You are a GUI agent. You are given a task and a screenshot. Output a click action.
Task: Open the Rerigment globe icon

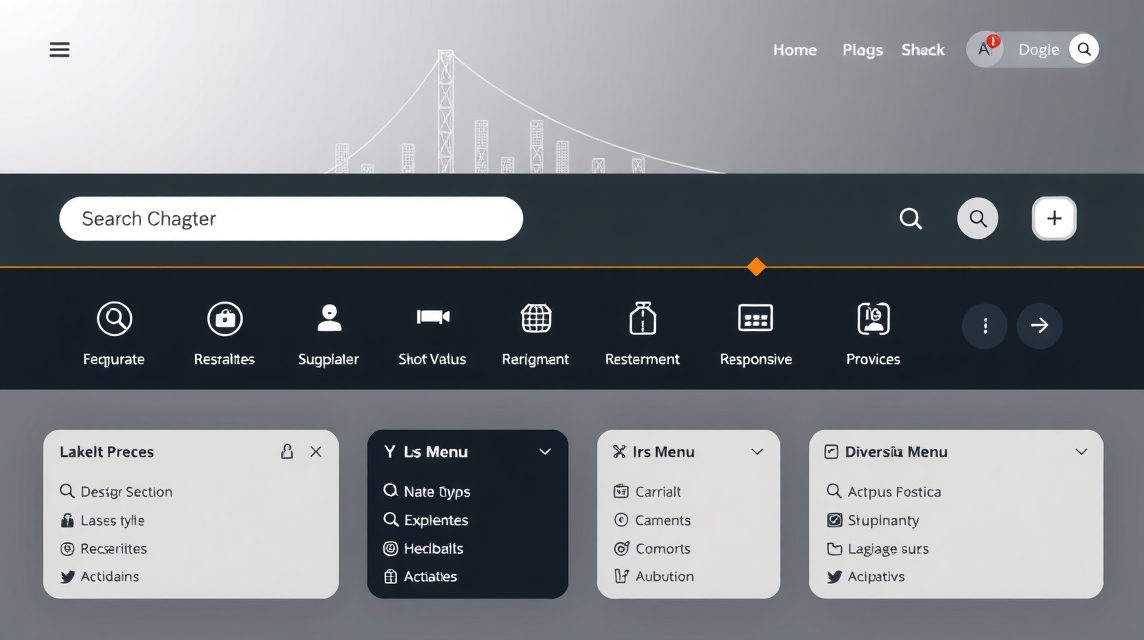click(536, 318)
